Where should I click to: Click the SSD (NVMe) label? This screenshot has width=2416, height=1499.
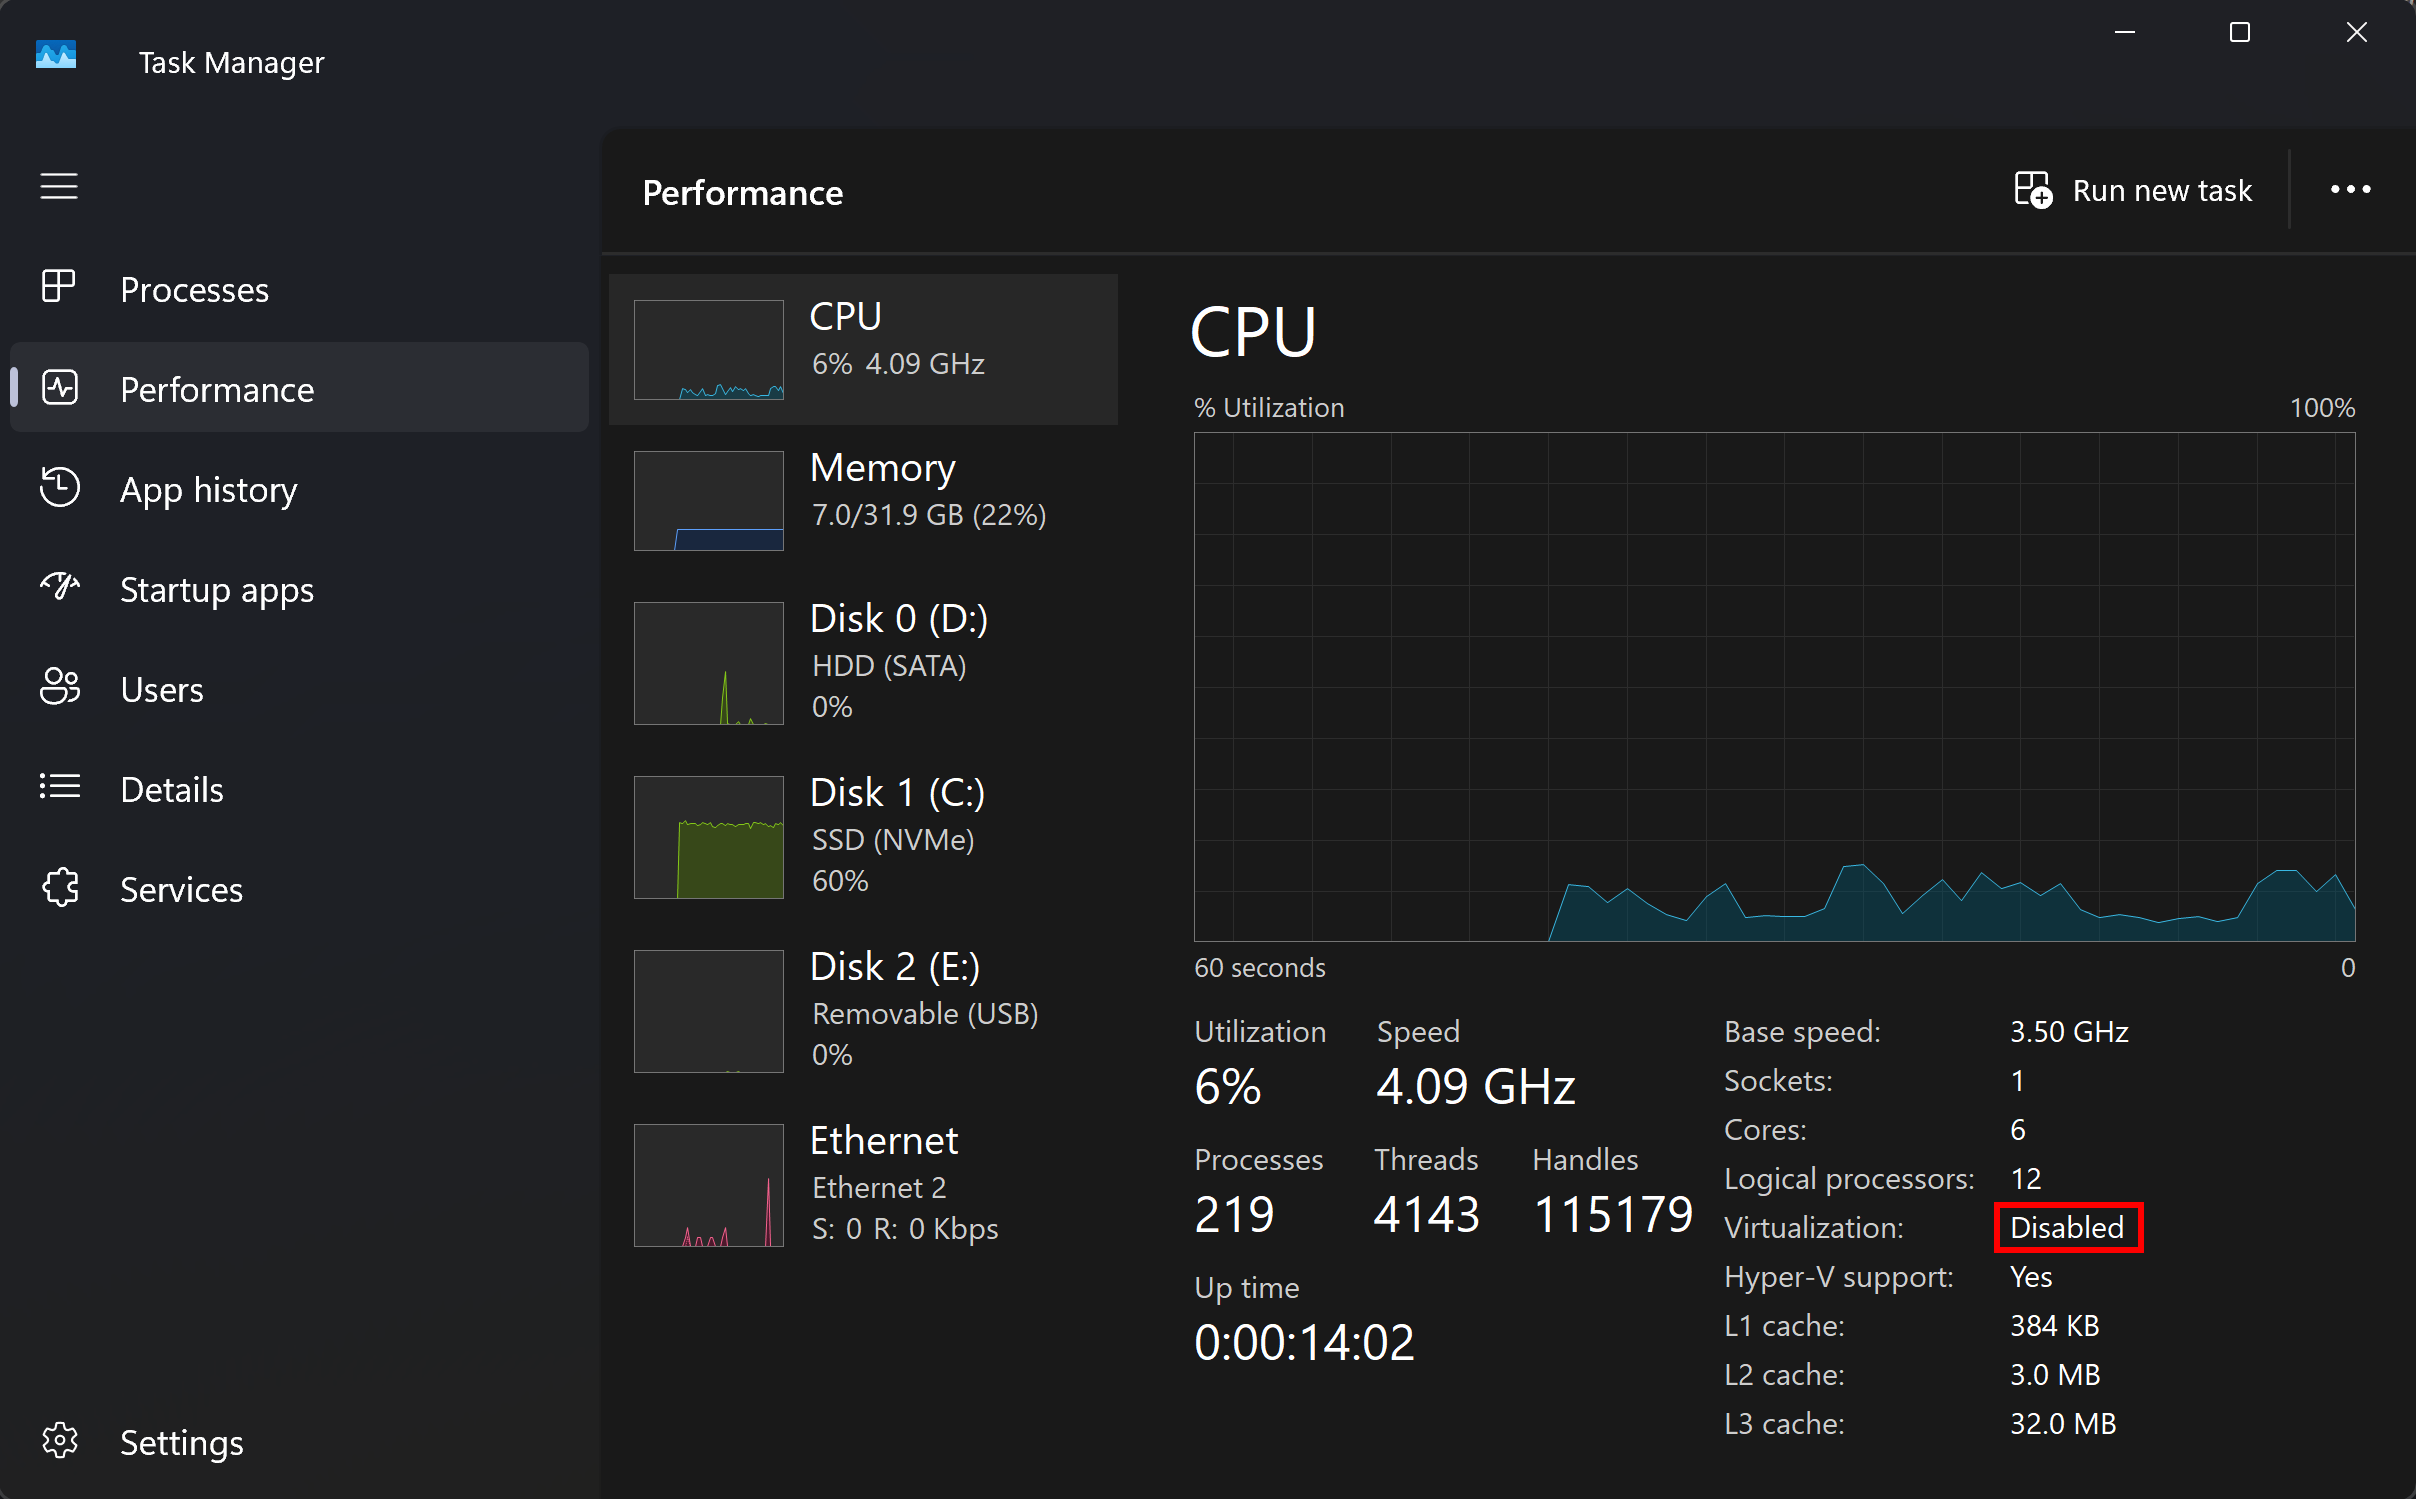click(x=893, y=840)
